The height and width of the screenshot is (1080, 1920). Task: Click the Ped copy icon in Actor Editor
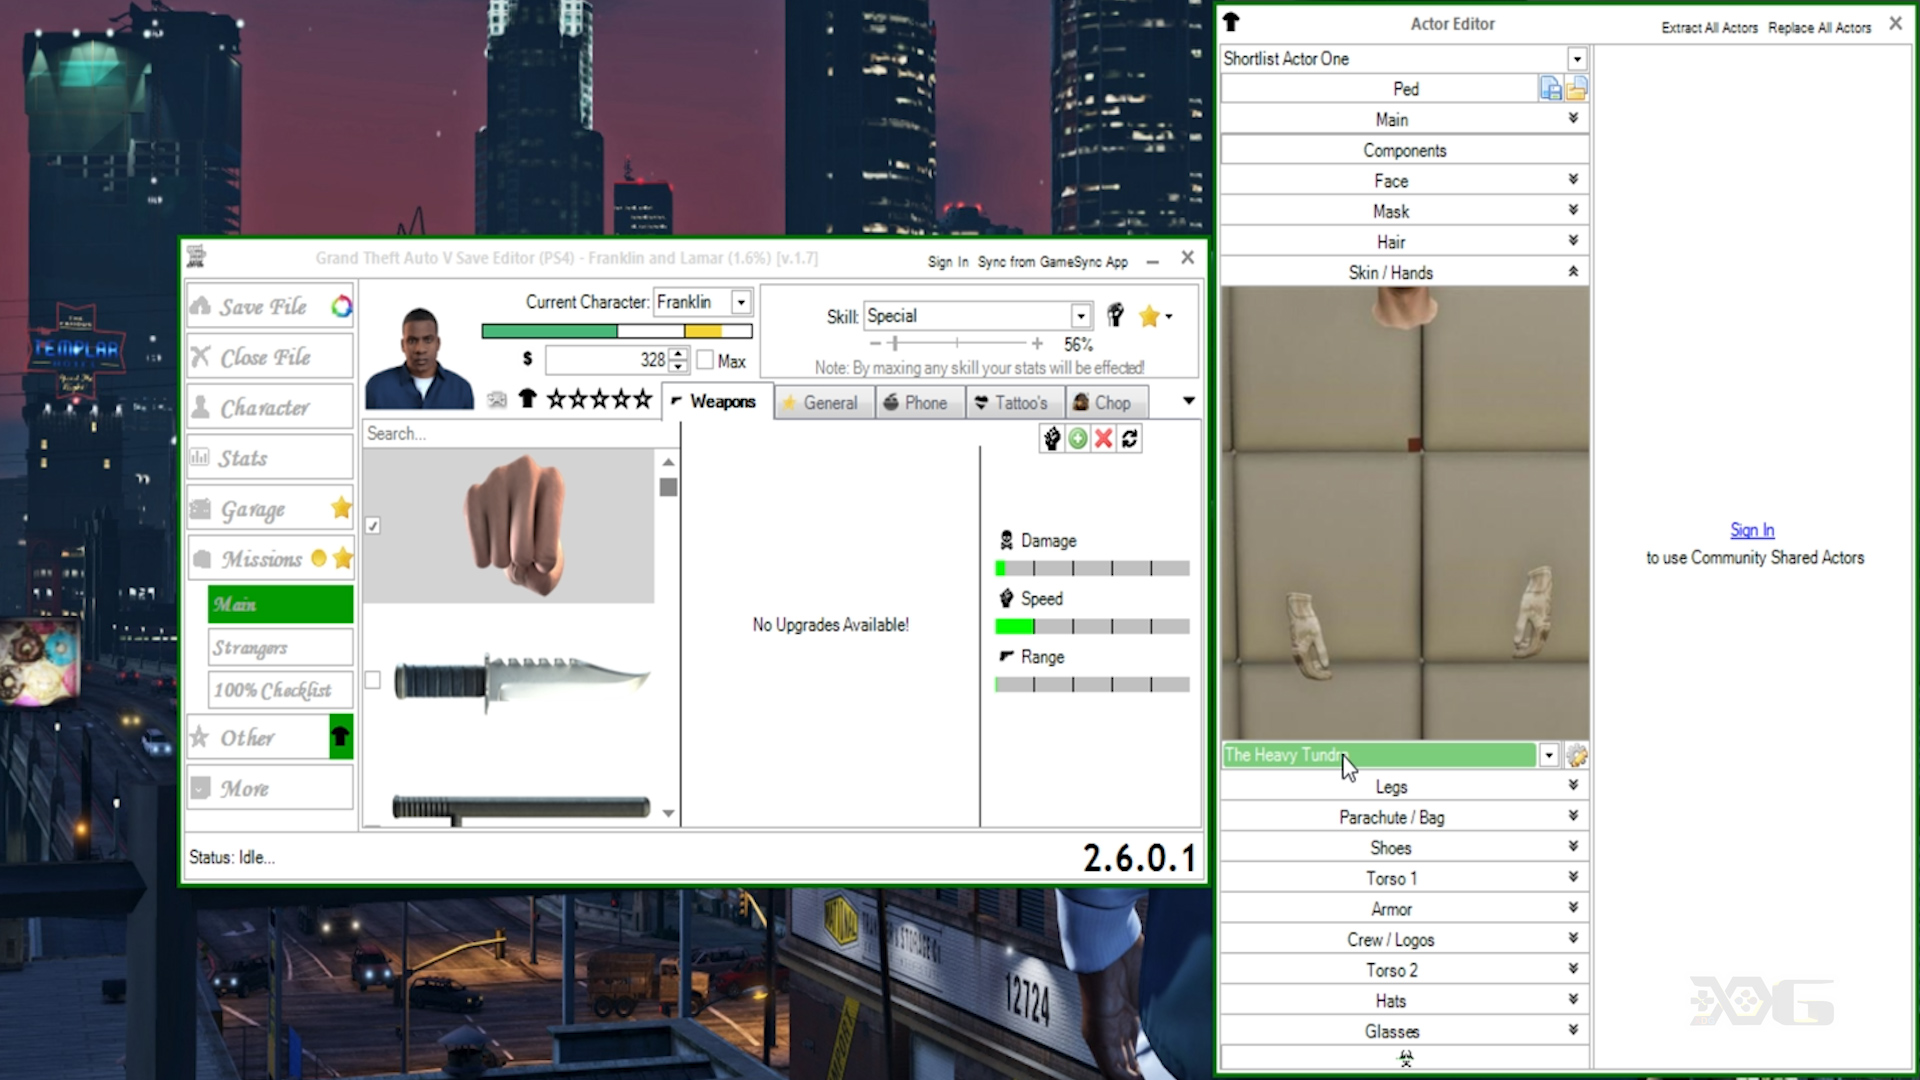coord(1550,89)
